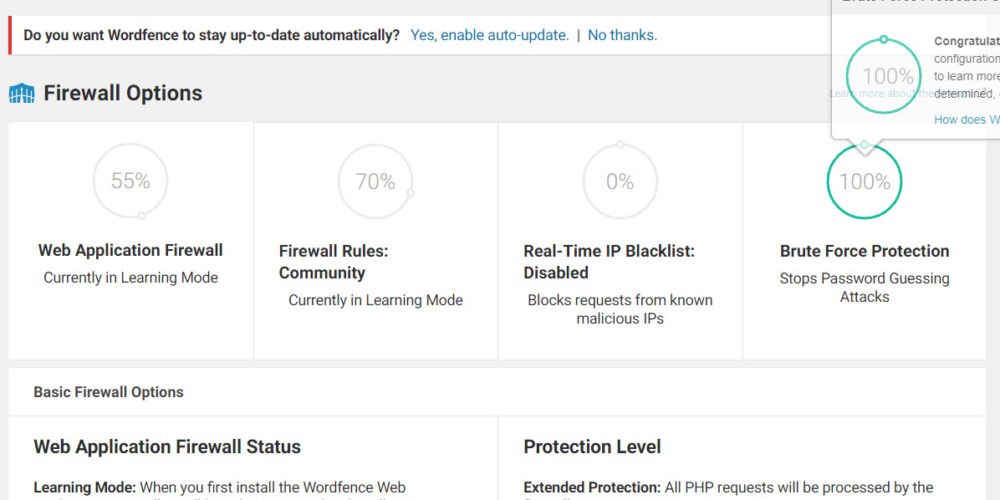1000x500 pixels.
Task: Click the 70% Firewall Rules status circle
Action: tap(375, 181)
